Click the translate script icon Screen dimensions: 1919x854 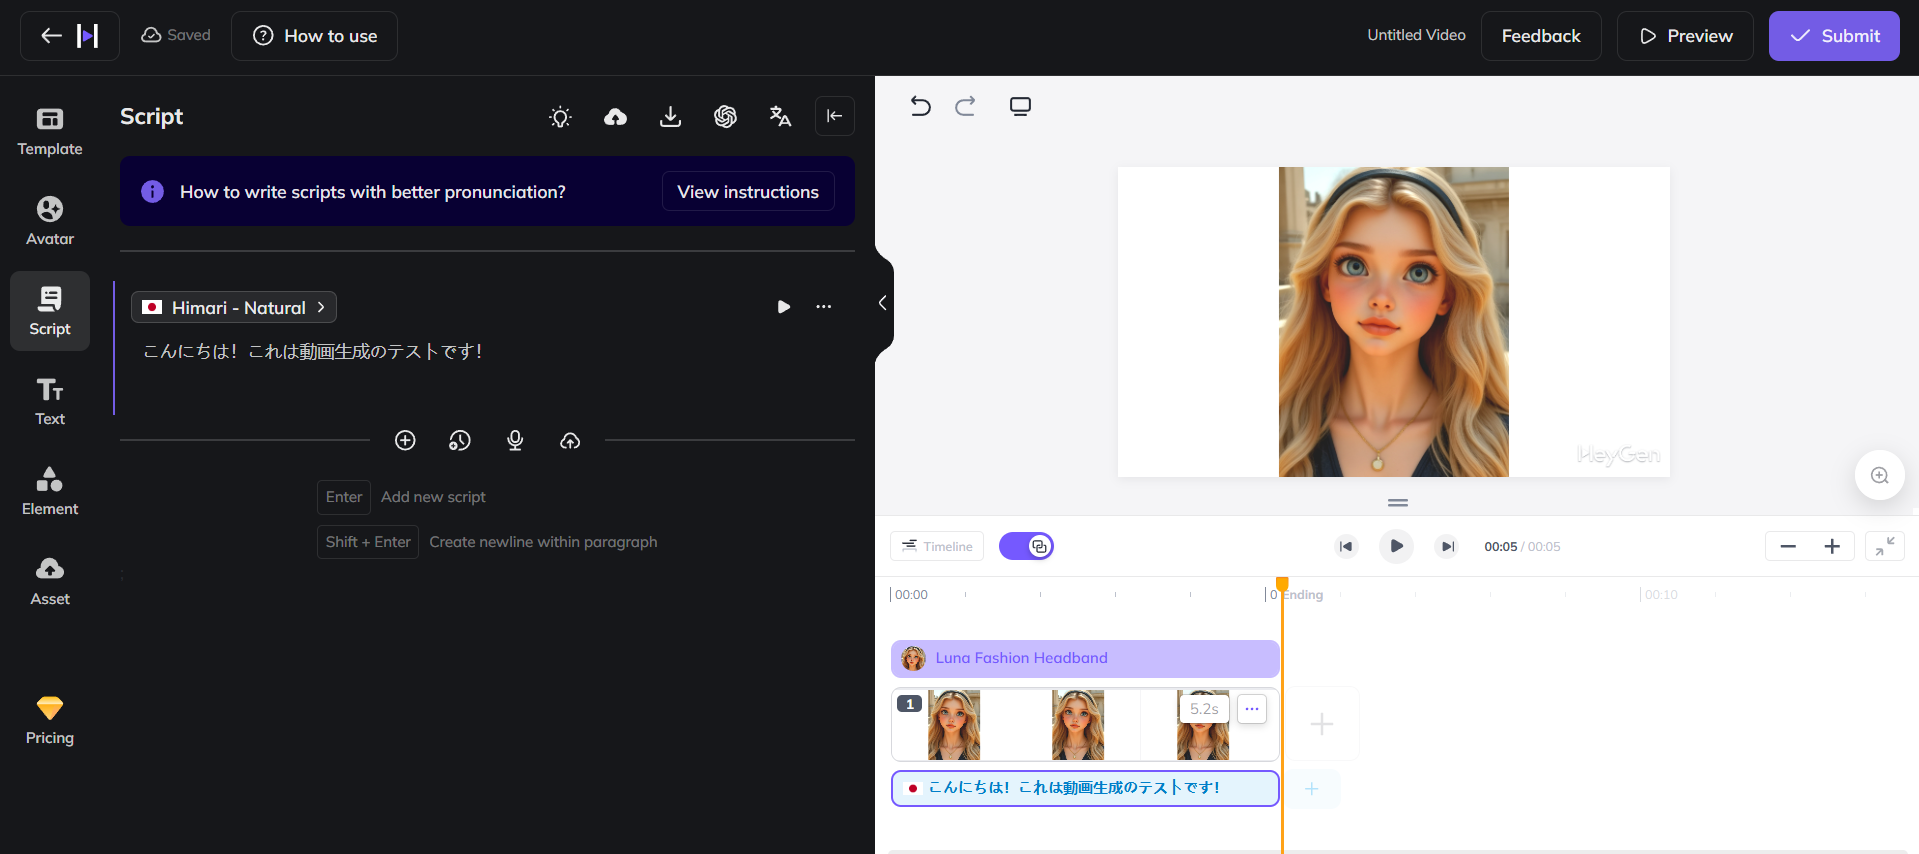[781, 117]
